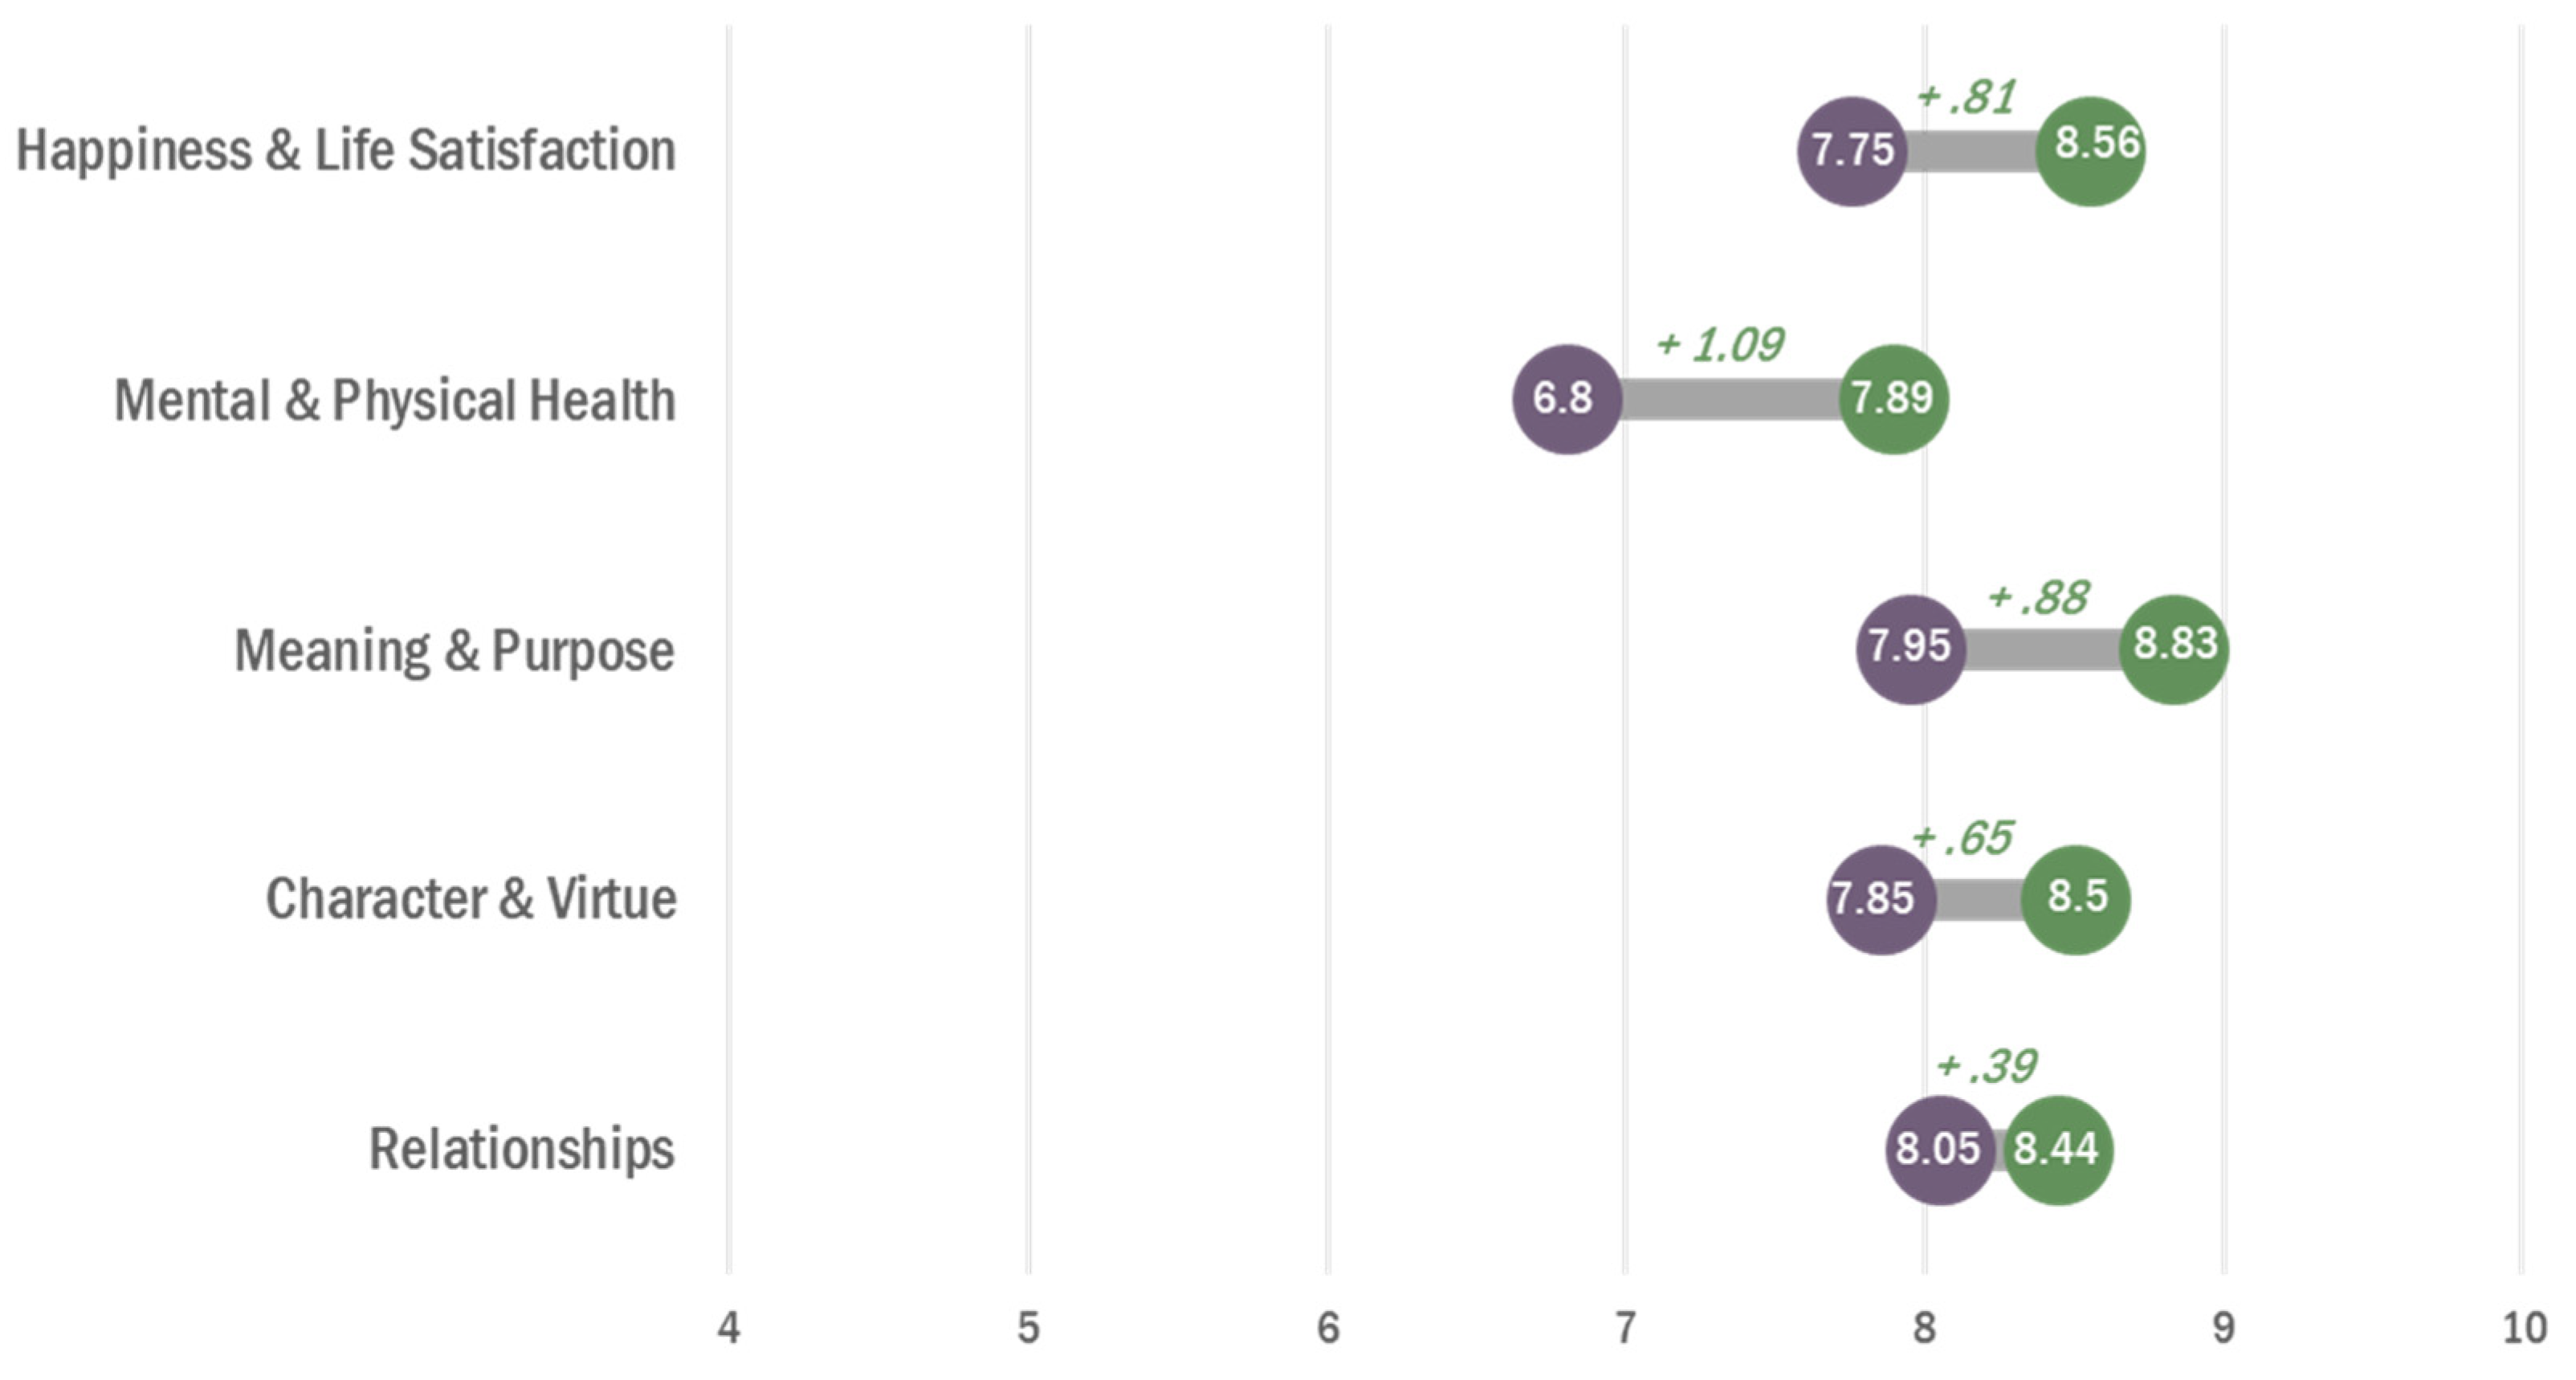Select the Mental & Physical Health label
Viewport: 2576px width, 1380px height.
pos(395,401)
